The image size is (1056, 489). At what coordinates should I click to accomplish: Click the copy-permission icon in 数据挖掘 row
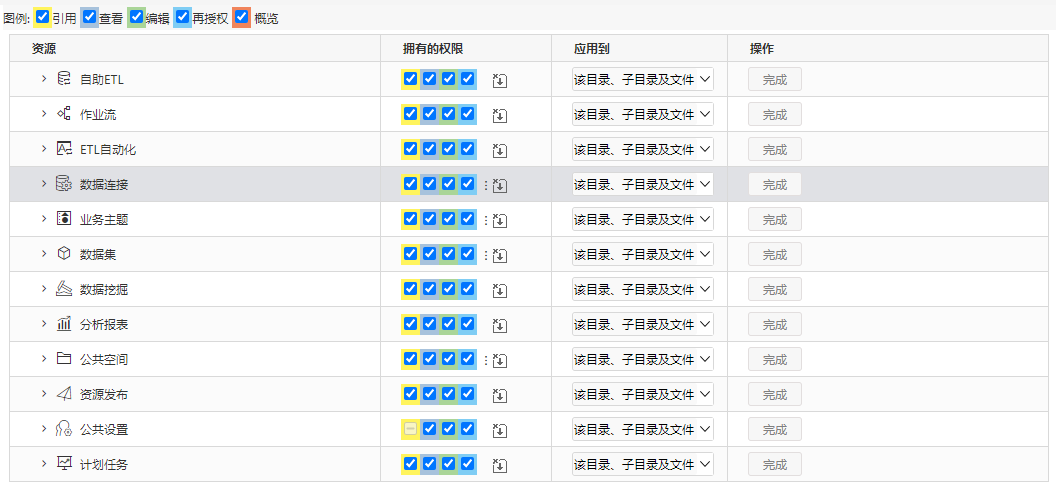click(500, 290)
